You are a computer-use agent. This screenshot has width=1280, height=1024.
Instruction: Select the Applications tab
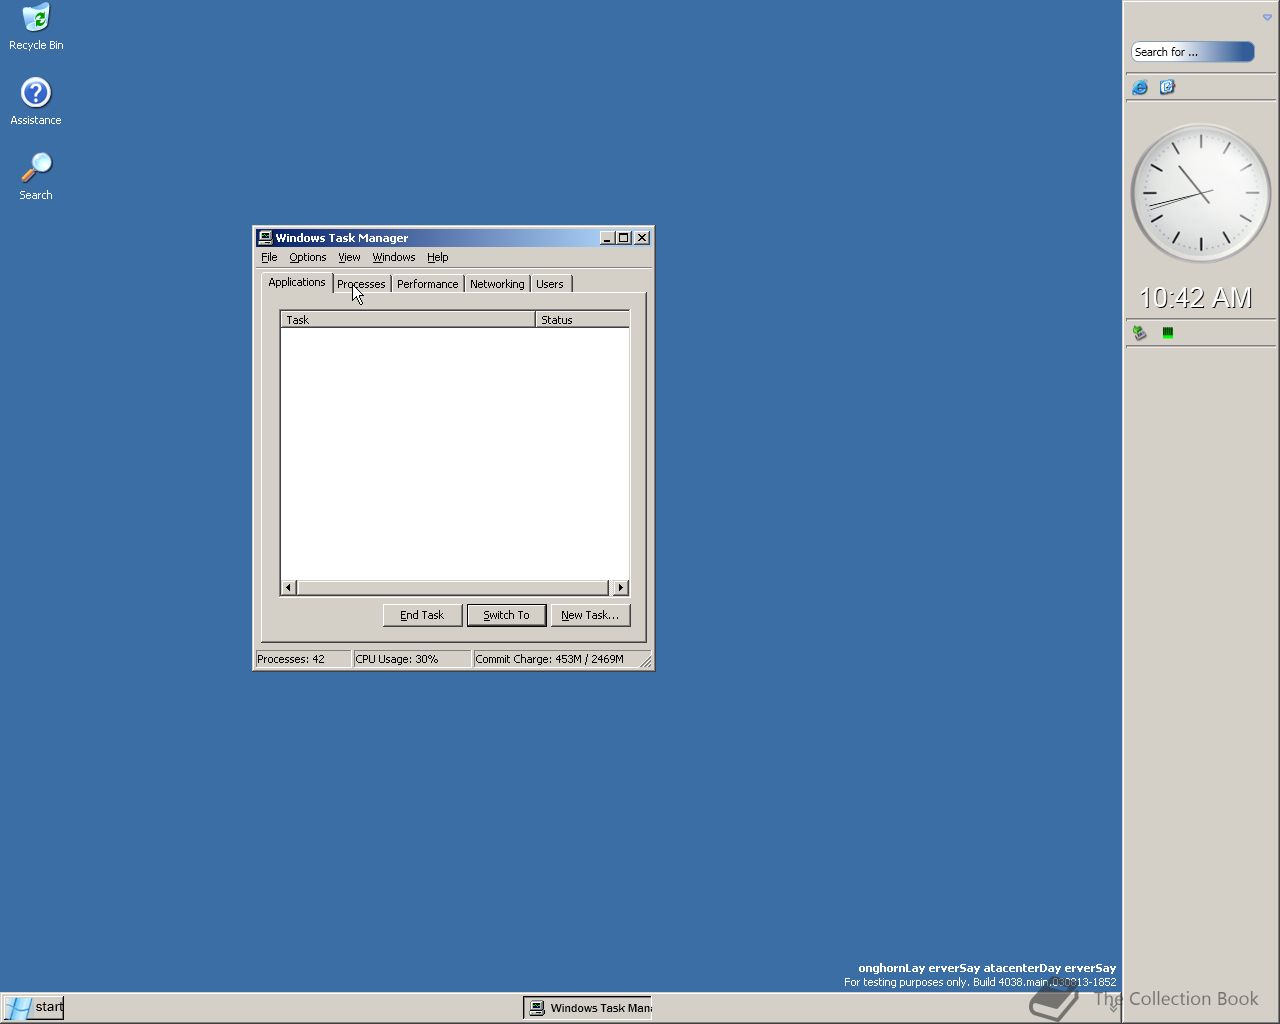297,282
